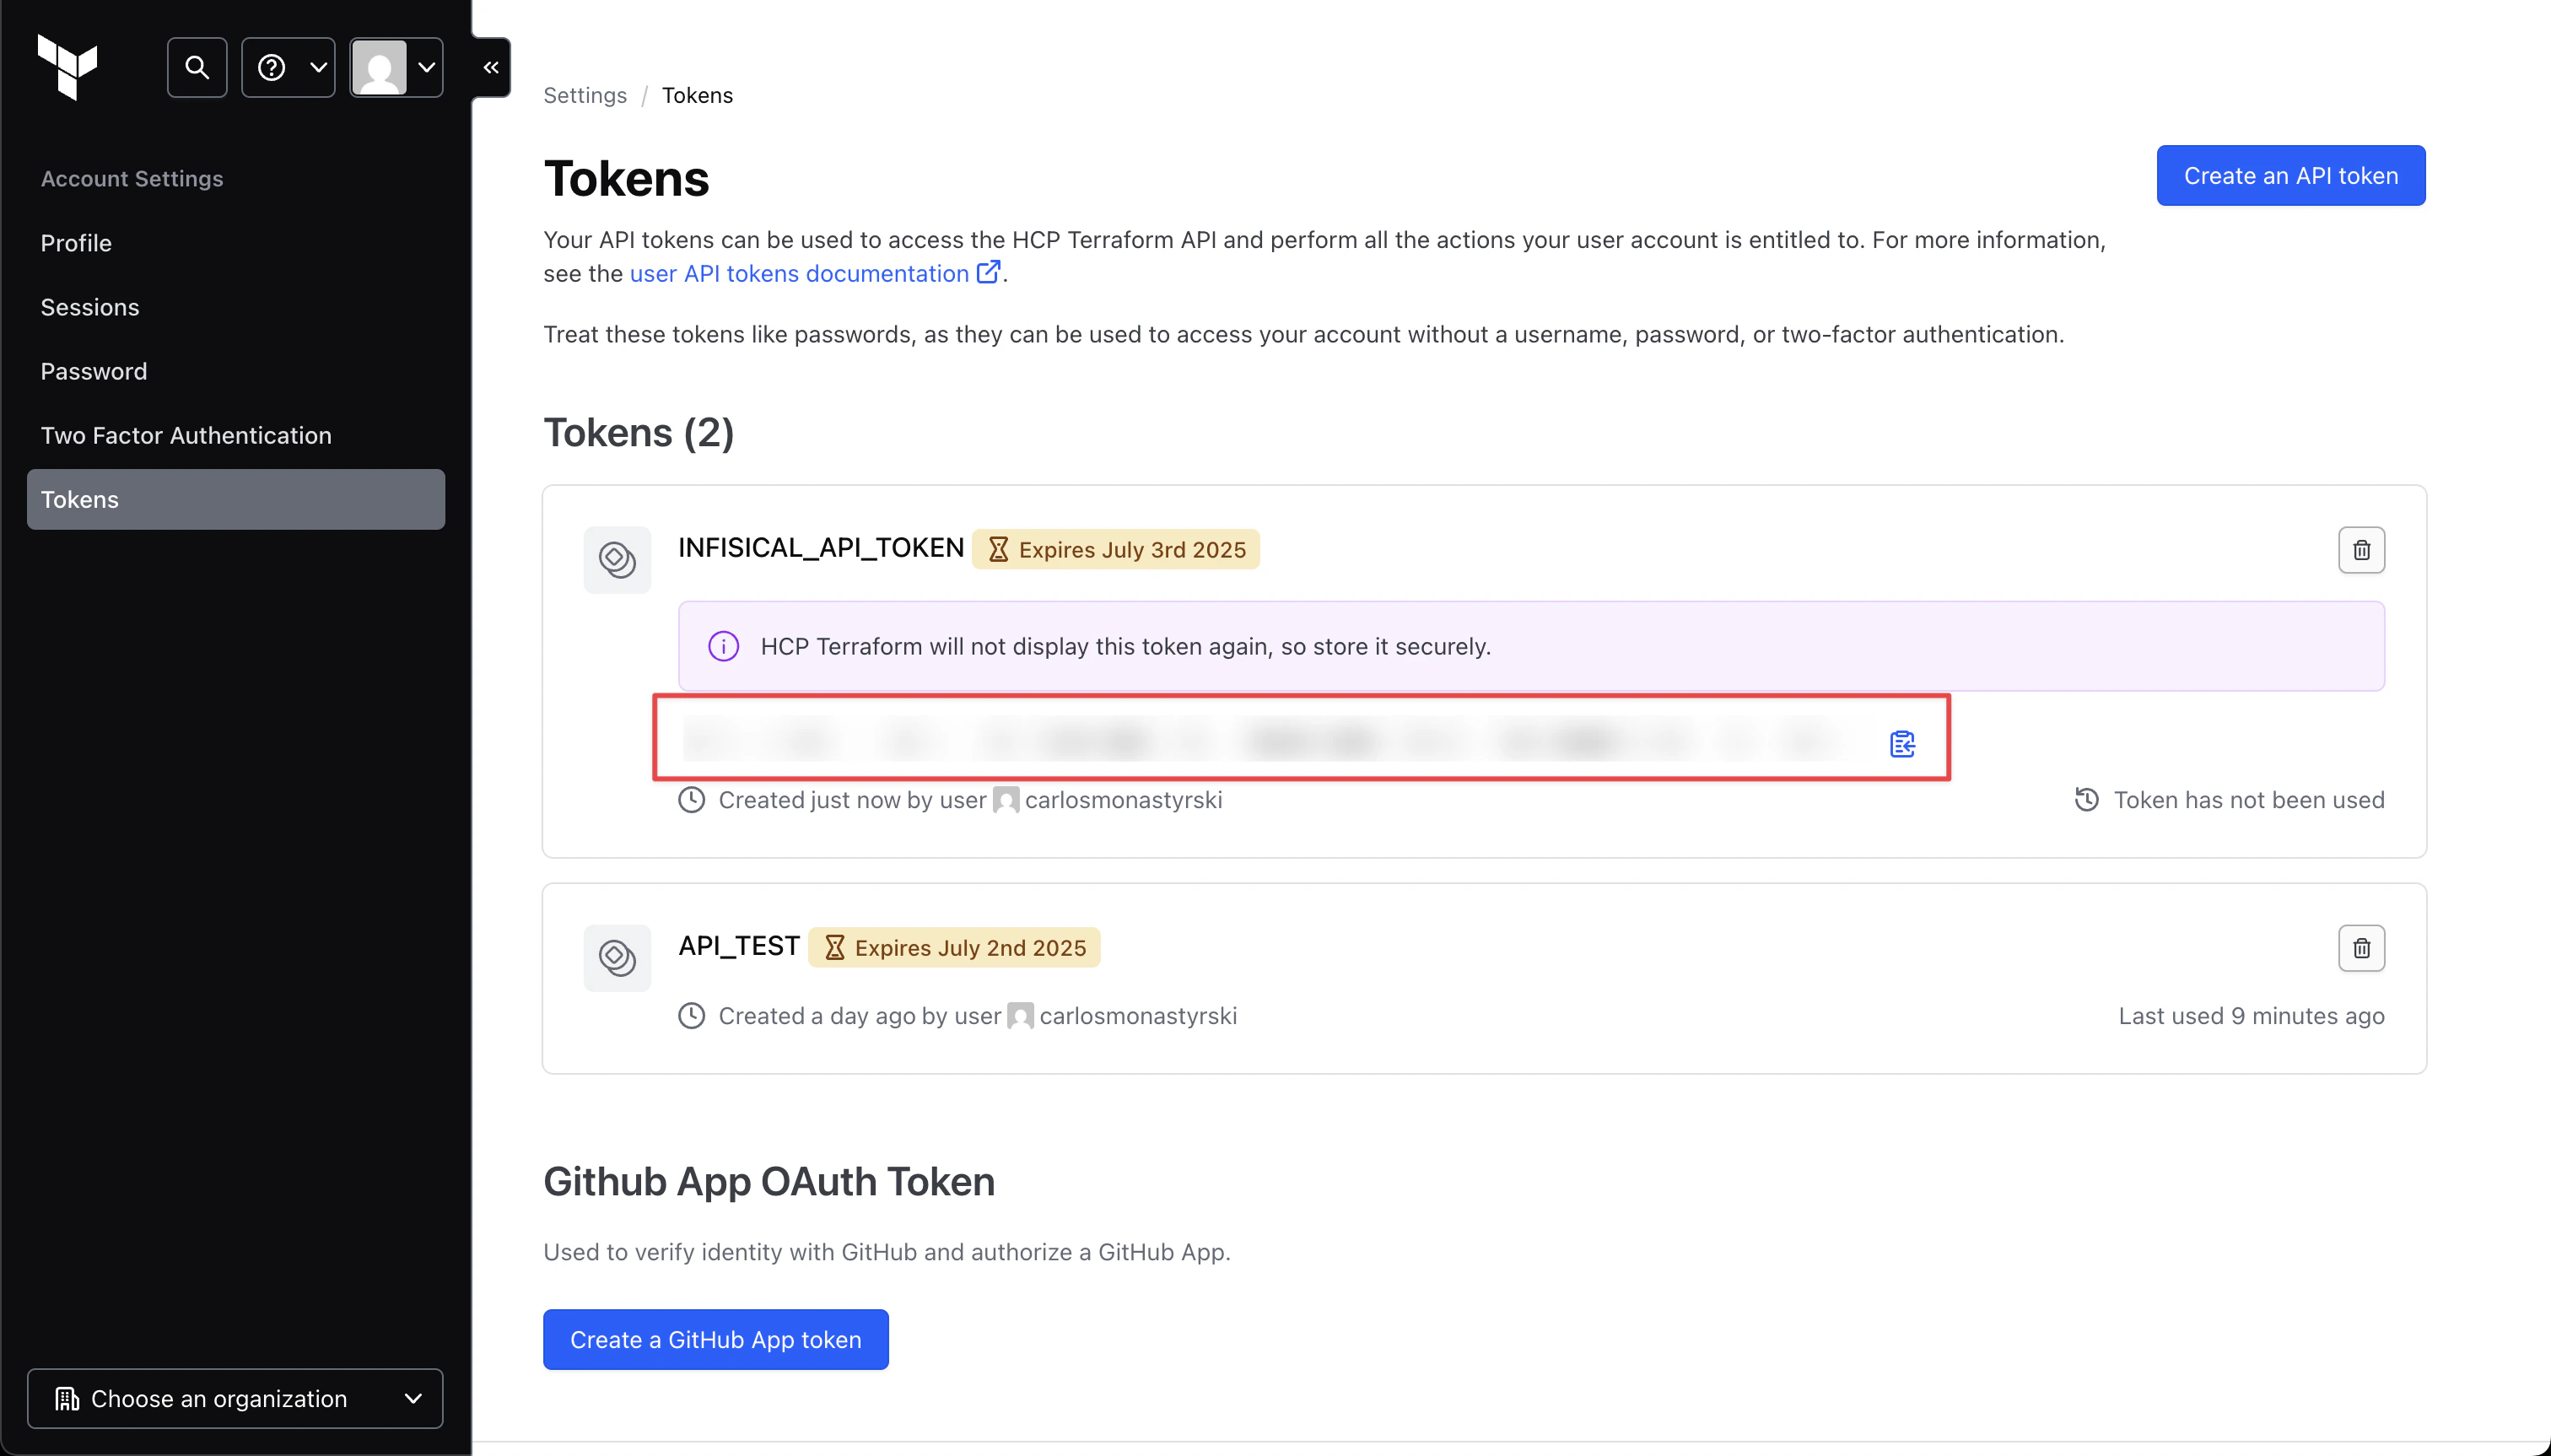This screenshot has height=1456, width=2551.
Task: Click the clock icon by Created just now
Action: pyautogui.click(x=691, y=800)
